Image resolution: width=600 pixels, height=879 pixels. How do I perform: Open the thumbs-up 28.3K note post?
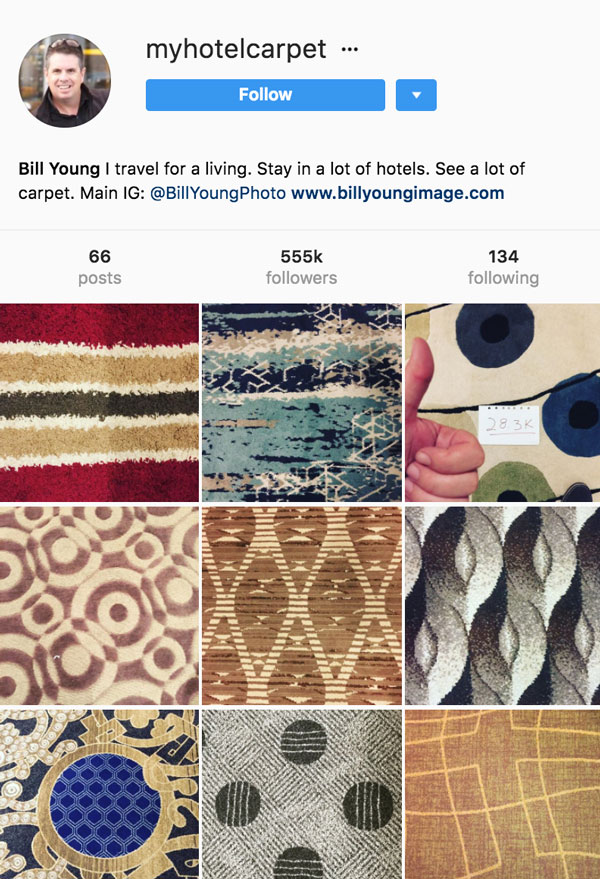coord(502,403)
